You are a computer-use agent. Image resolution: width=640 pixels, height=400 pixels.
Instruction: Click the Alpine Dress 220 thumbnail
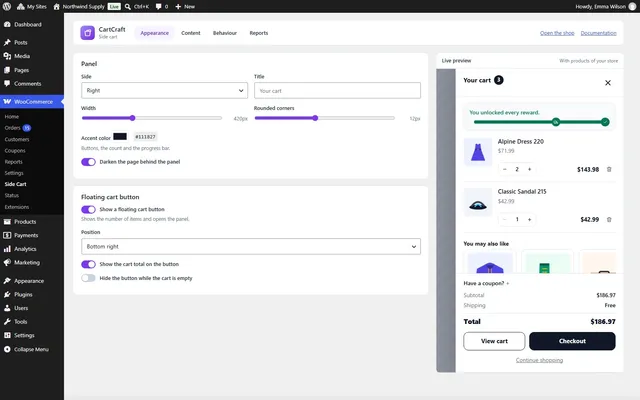(478, 152)
